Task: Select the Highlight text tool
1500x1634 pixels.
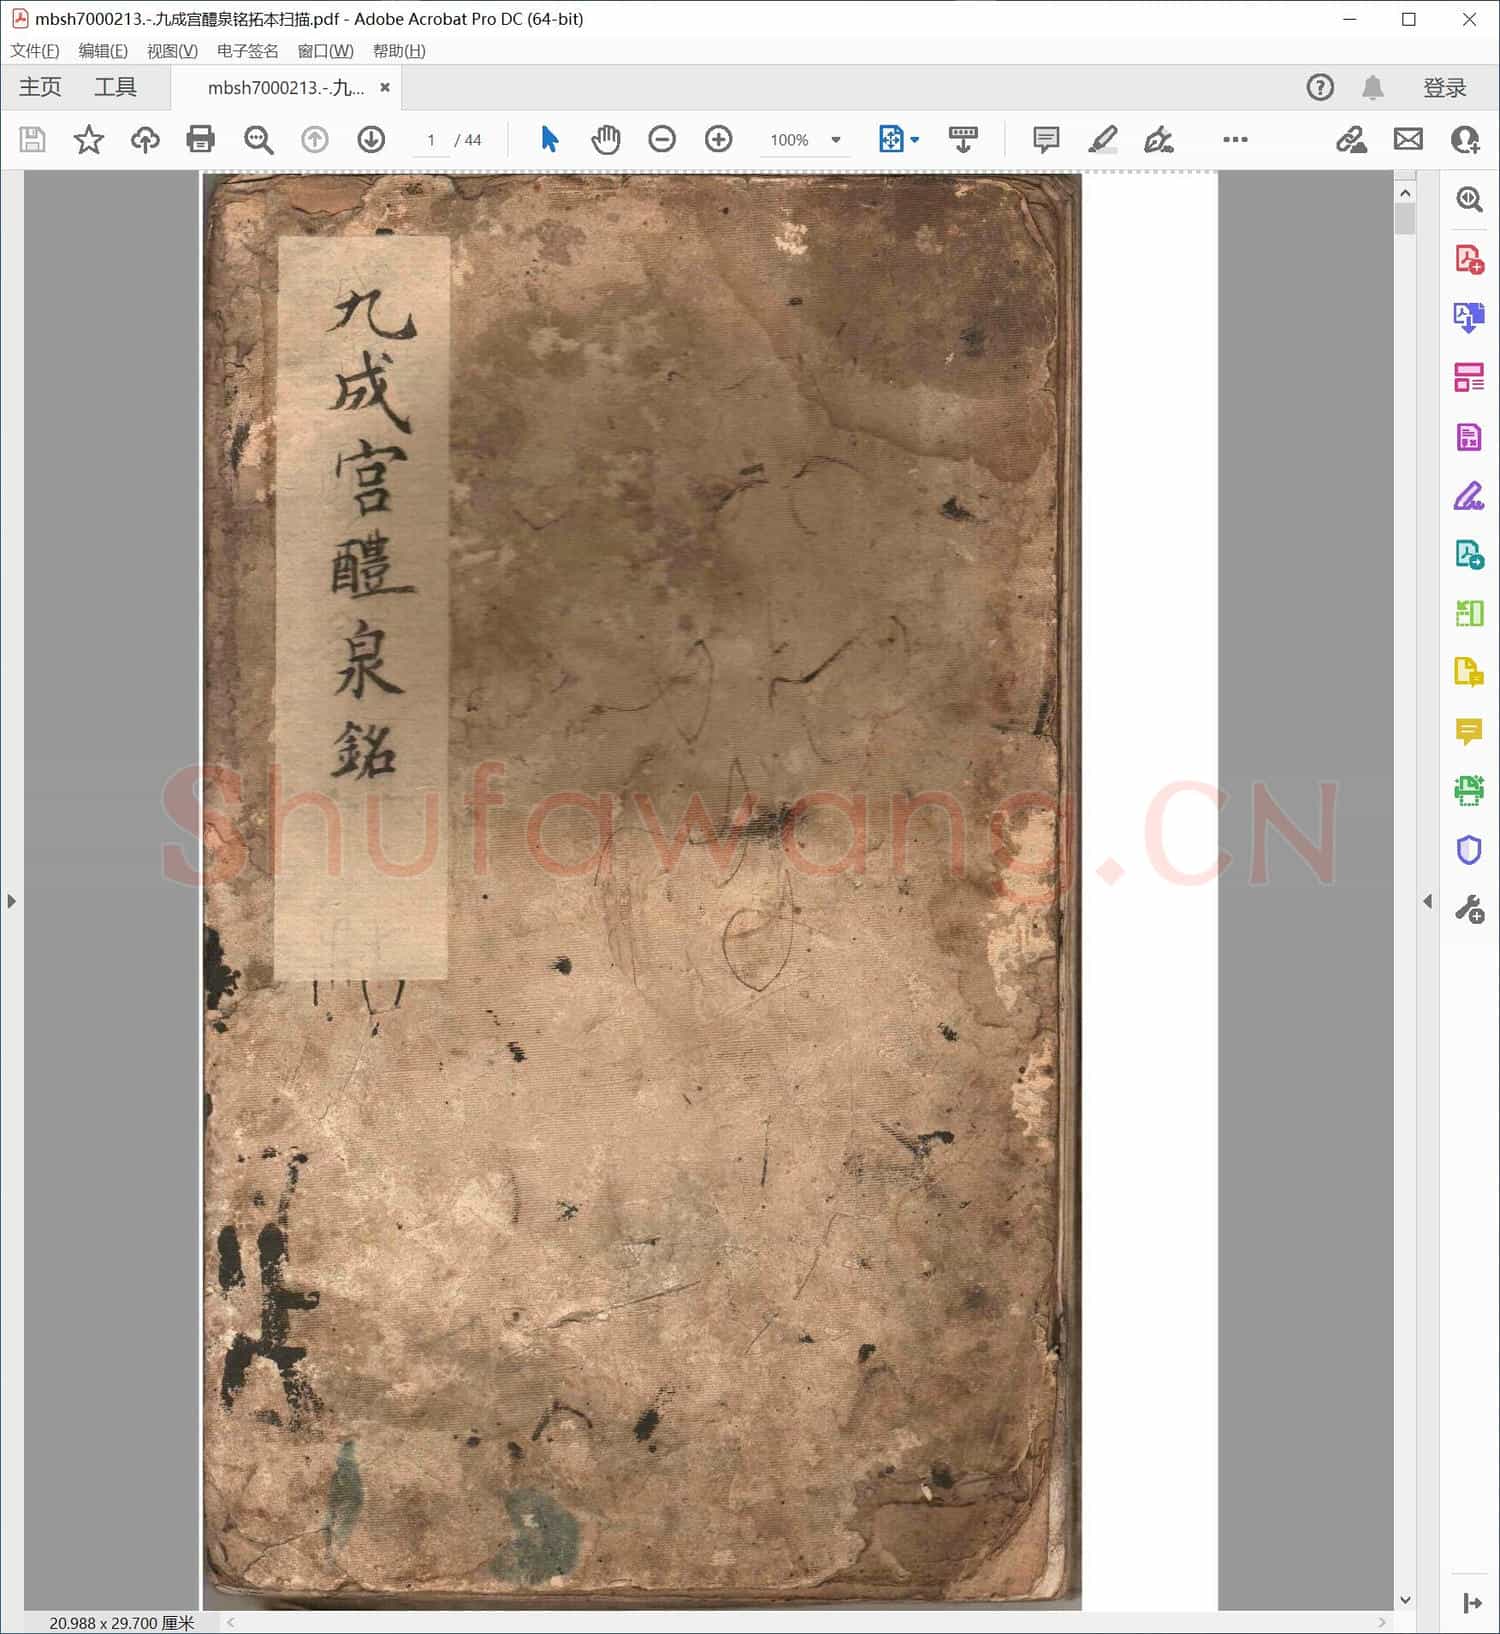Action: click(x=1102, y=139)
